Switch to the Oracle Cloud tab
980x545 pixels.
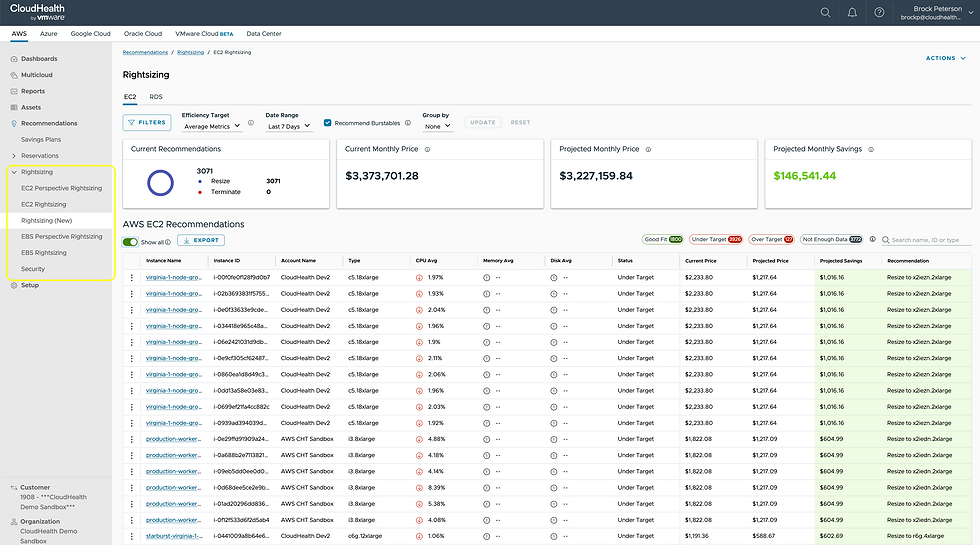143,34
